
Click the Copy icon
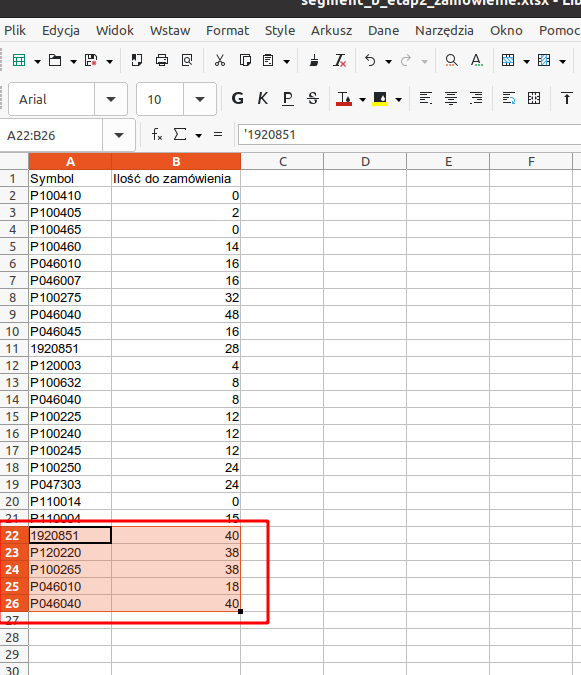point(245,60)
